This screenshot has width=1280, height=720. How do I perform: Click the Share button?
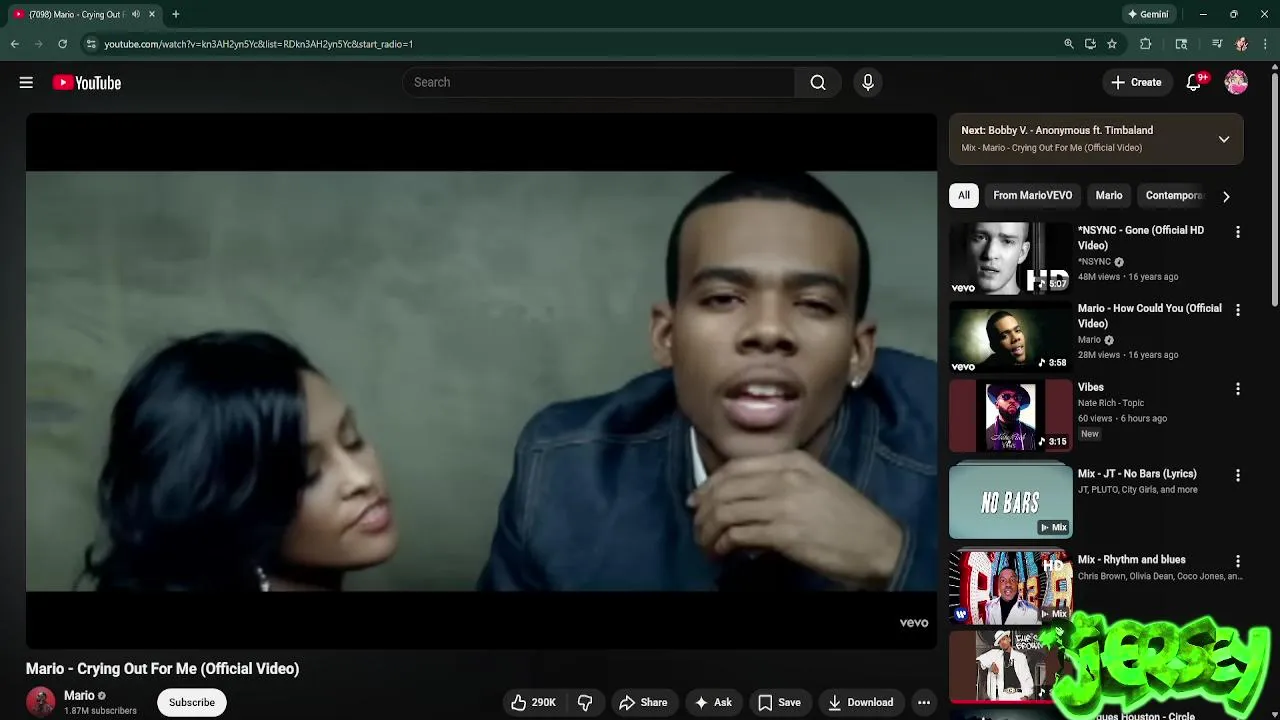(x=643, y=702)
